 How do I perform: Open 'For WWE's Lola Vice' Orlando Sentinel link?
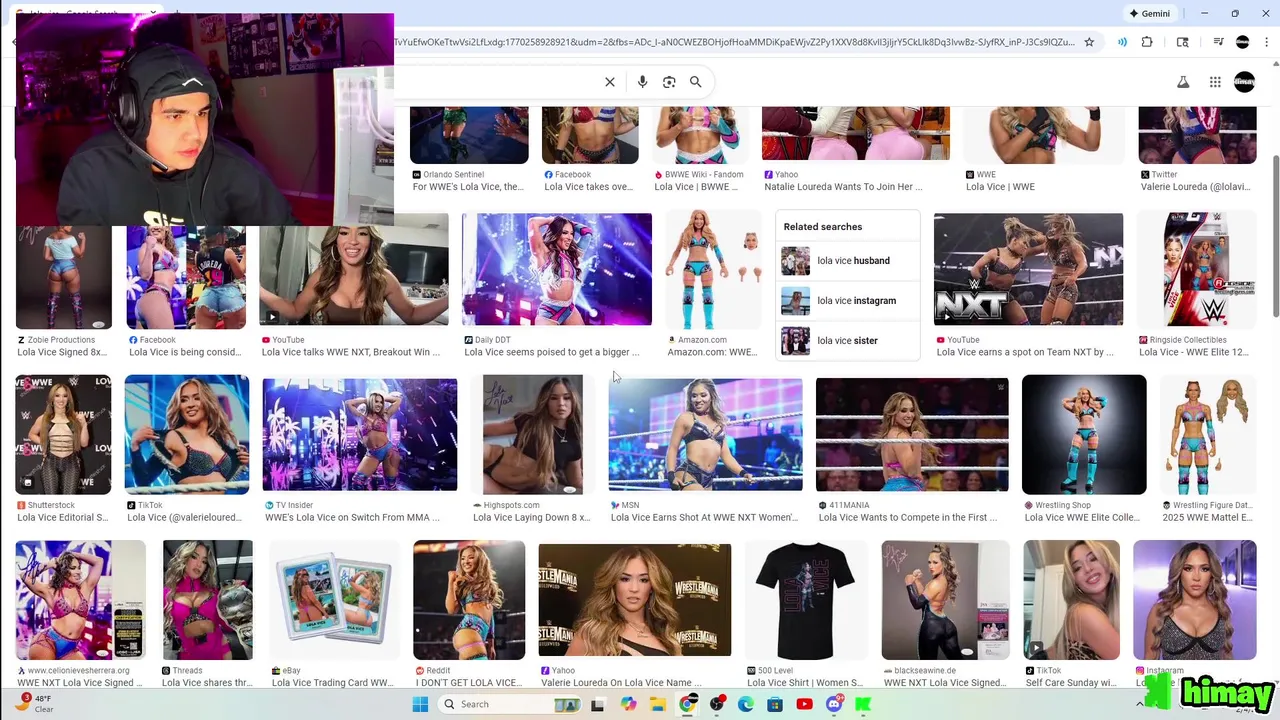pos(468,187)
